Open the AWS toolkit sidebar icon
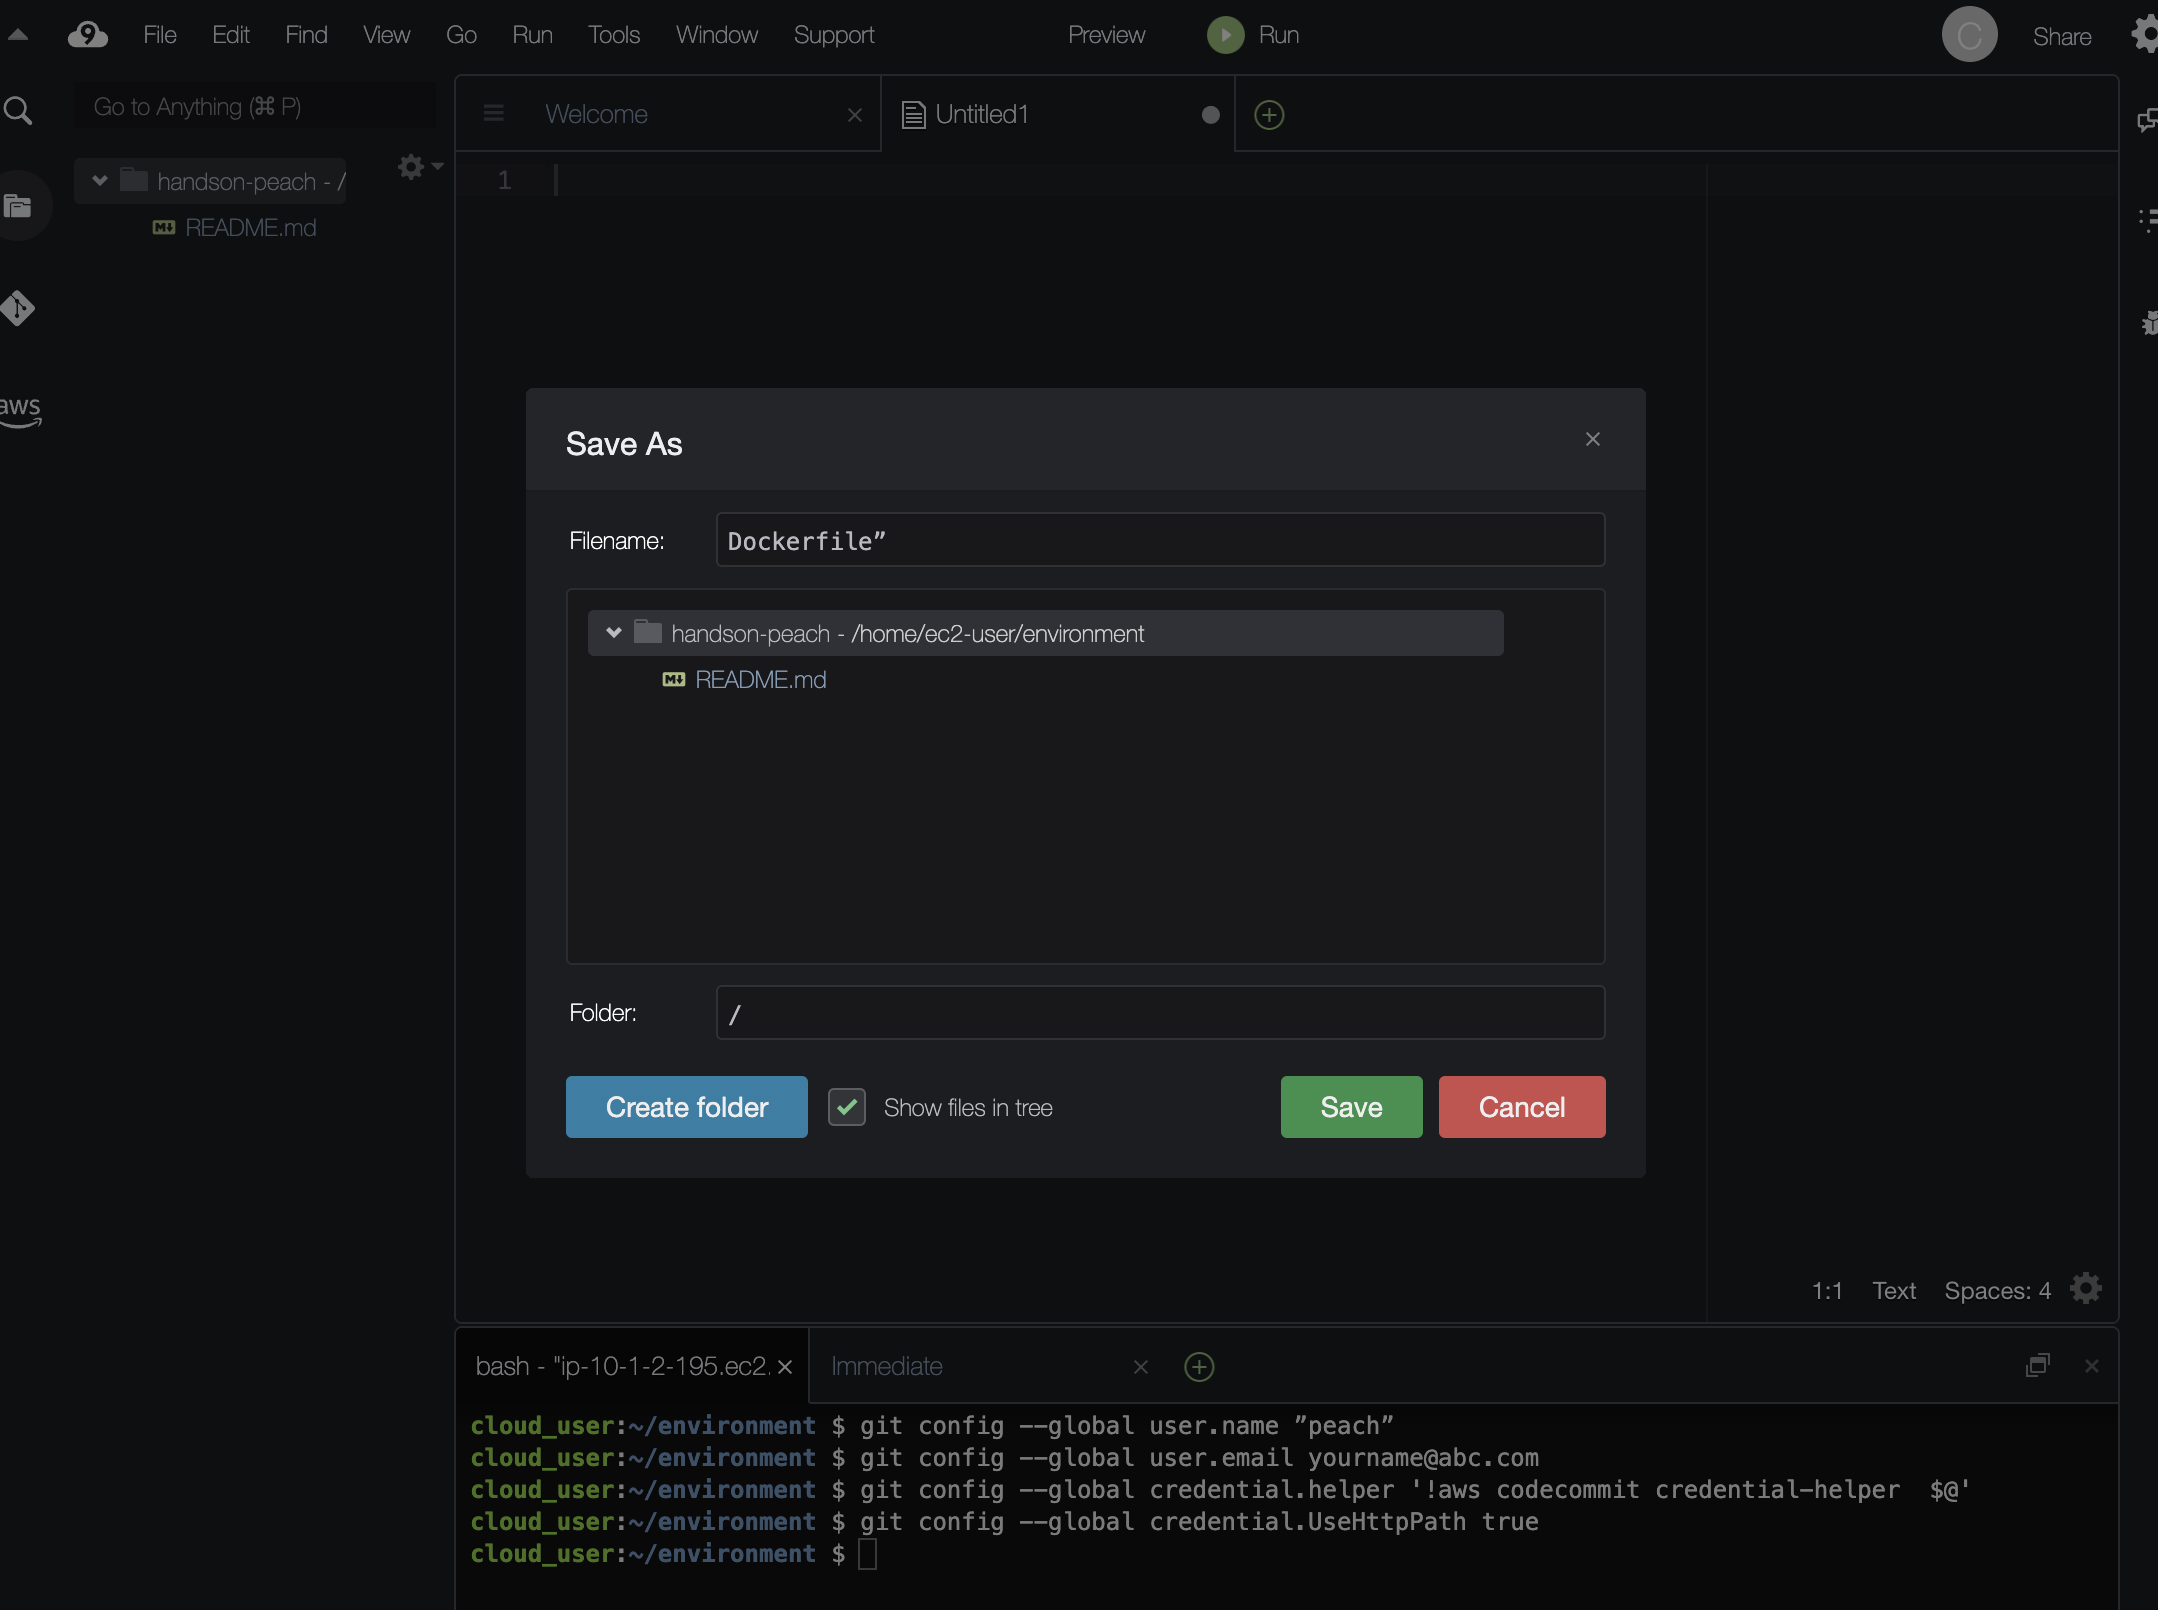 pyautogui.click(x=20, y=409)
